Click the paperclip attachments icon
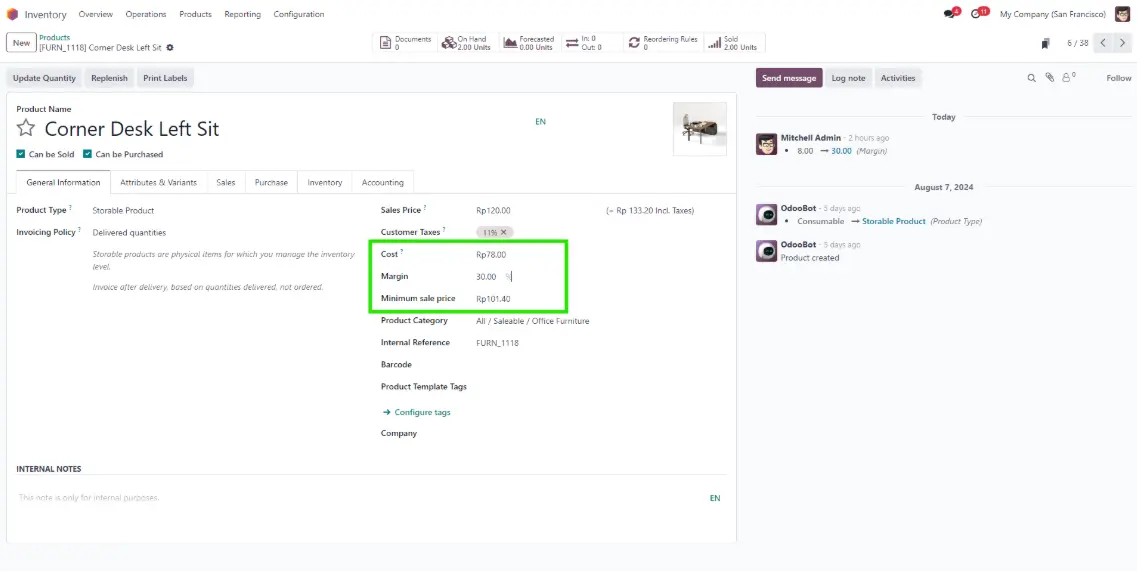Viewport: 1137px width, 571px height. click(1050, 78)
